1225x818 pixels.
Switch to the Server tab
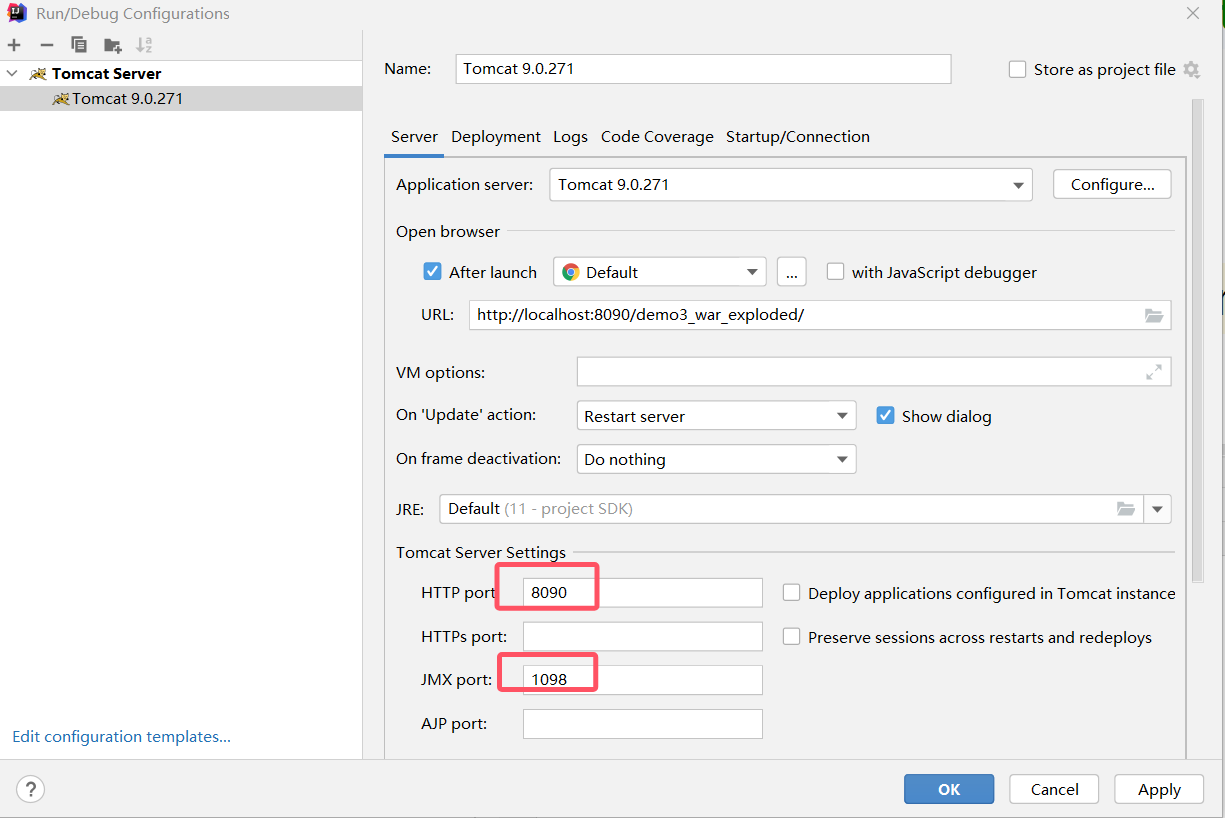click(x=414, y=137)
